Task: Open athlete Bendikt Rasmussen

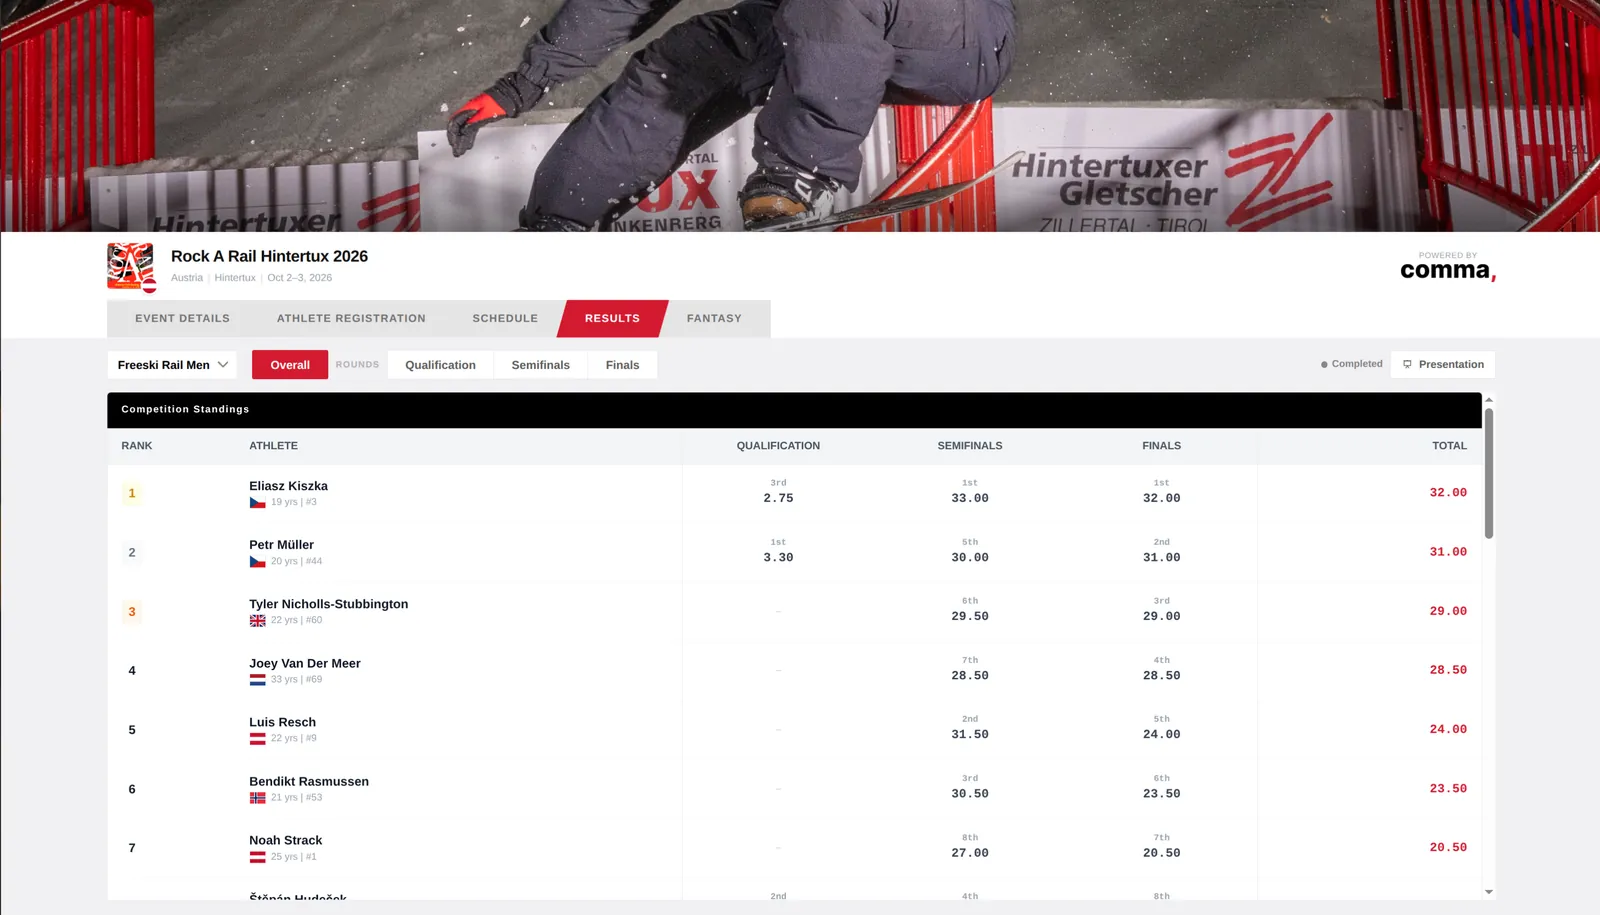Action: 309,781
